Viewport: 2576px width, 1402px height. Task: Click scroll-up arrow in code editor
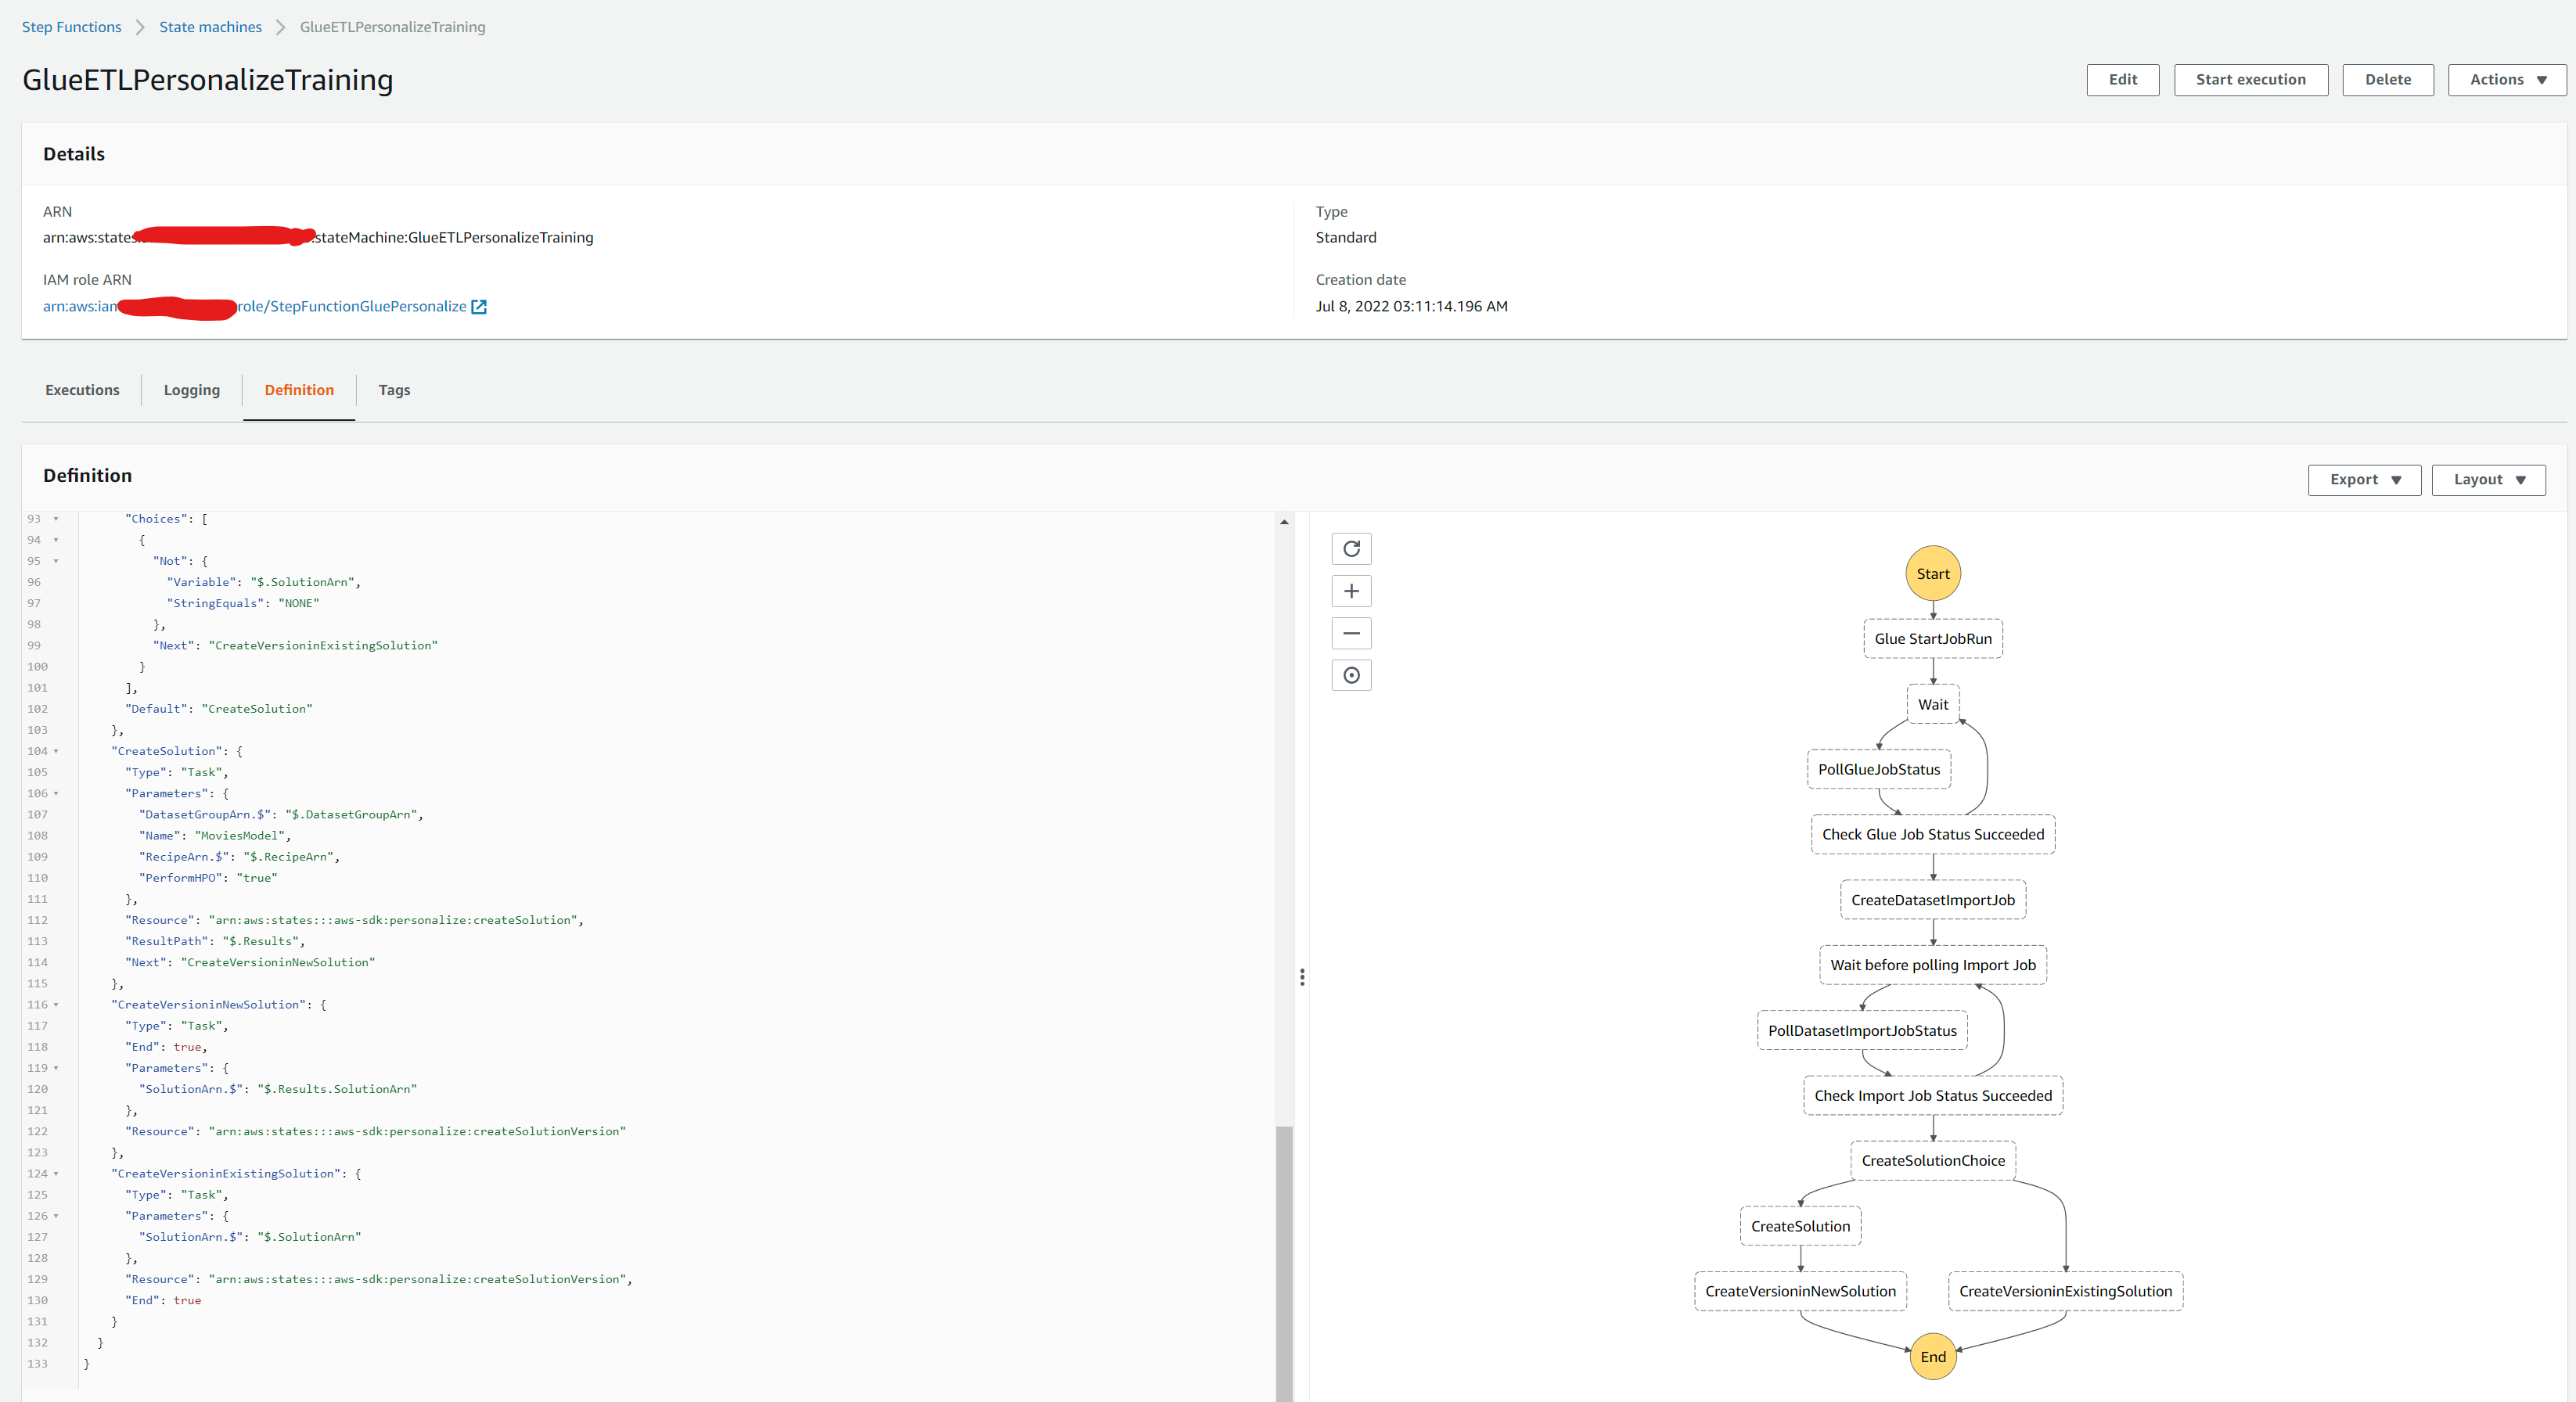point(1284,522)
